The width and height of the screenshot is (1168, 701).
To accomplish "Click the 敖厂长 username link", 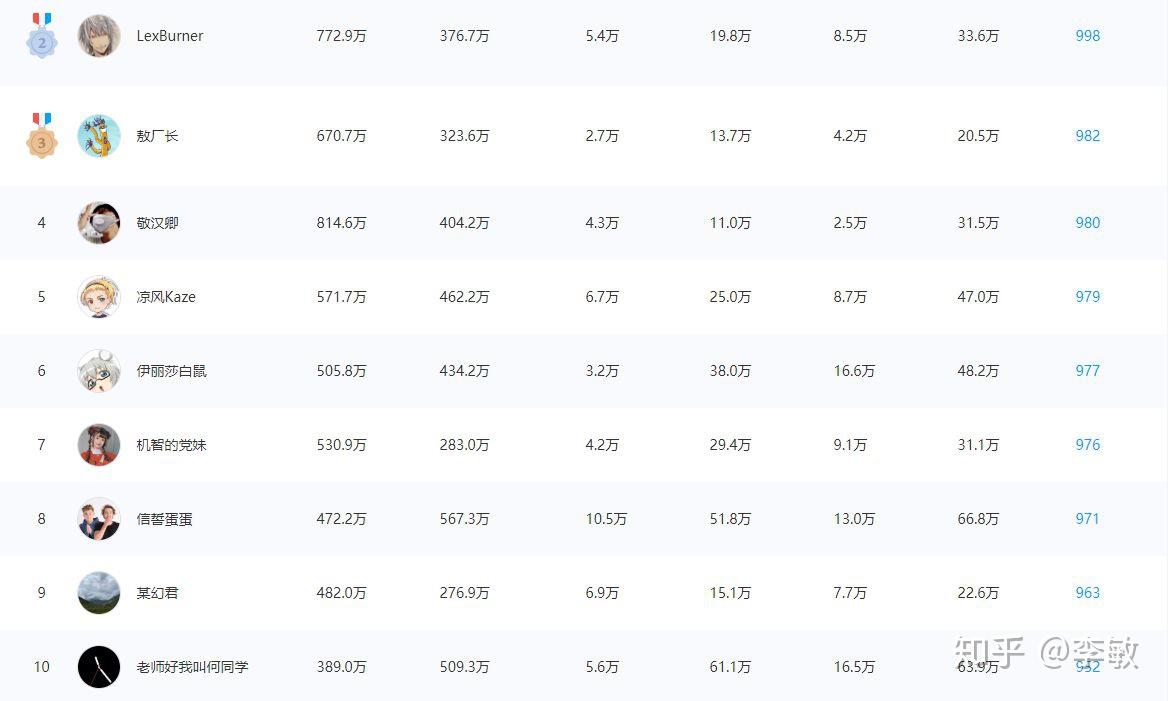I will tap(157, 136).
